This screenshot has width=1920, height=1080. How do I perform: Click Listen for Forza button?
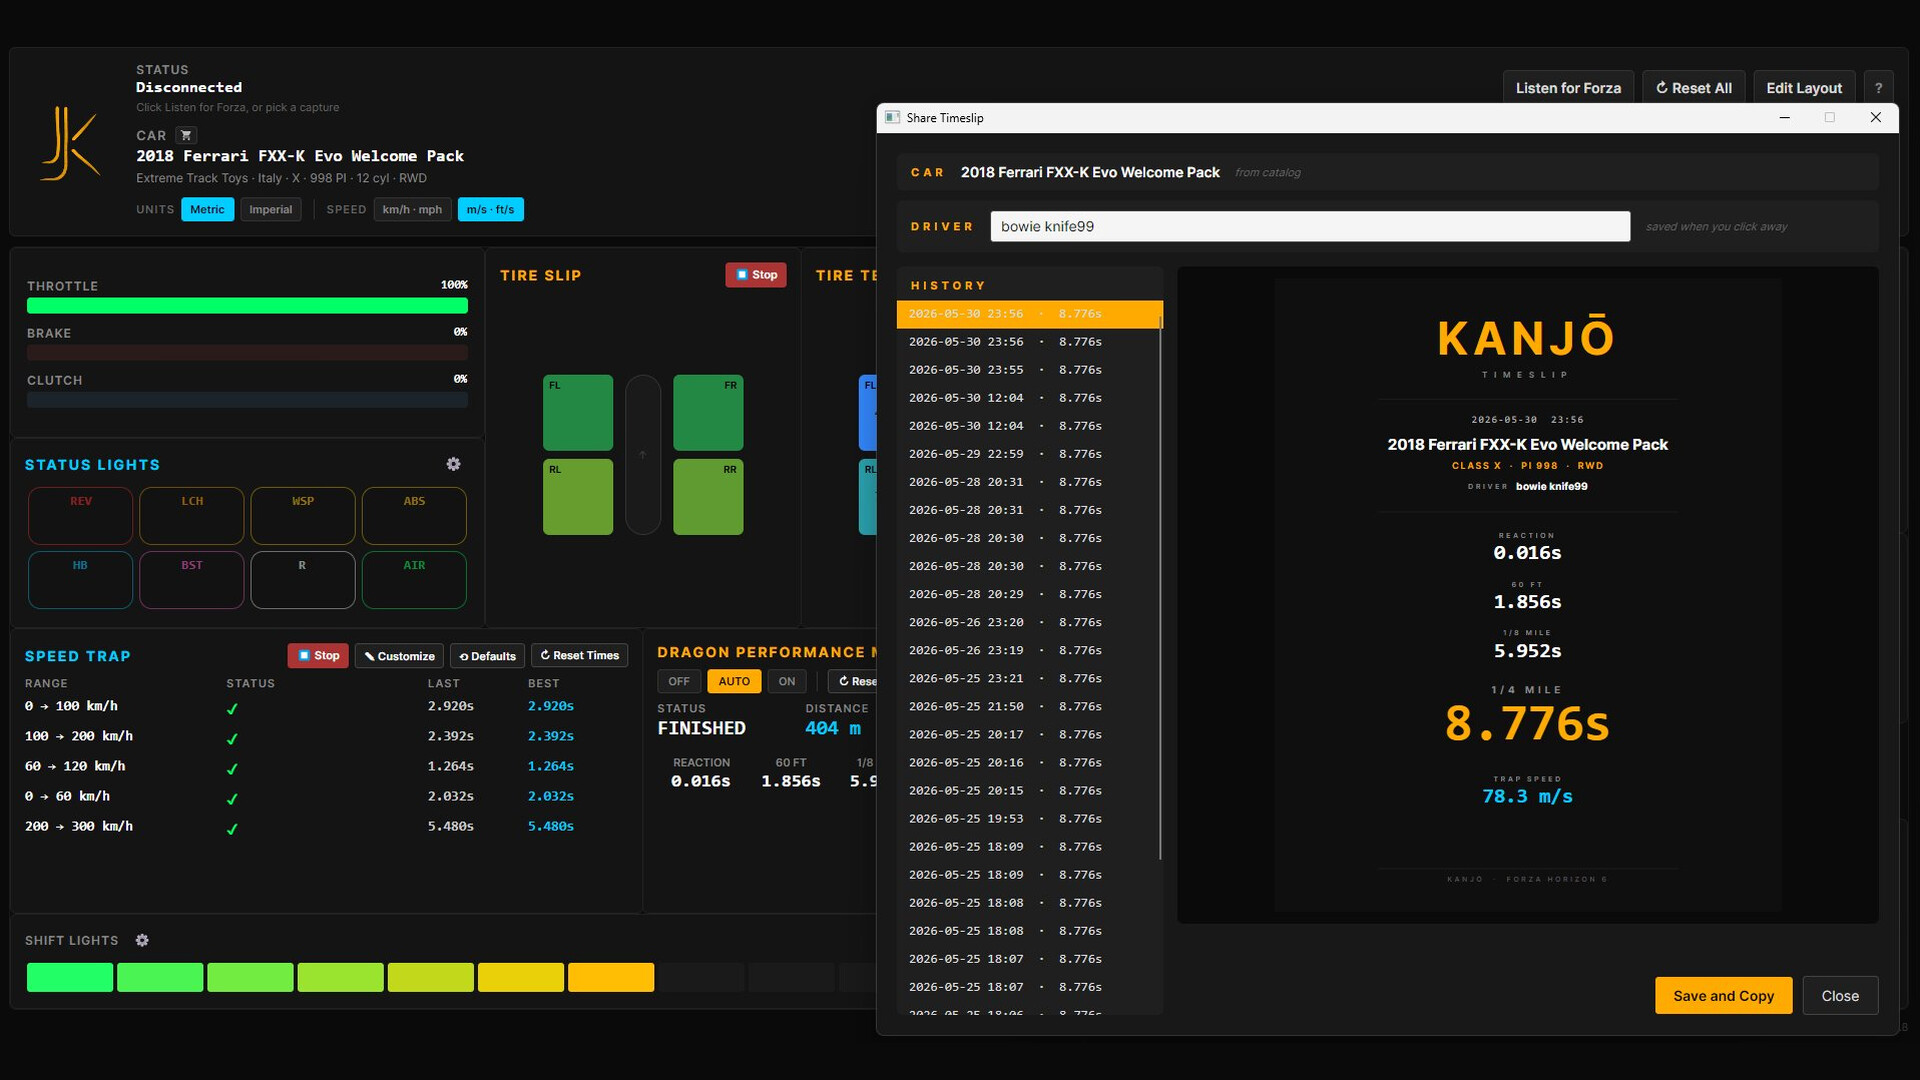tap(1568, 88)
